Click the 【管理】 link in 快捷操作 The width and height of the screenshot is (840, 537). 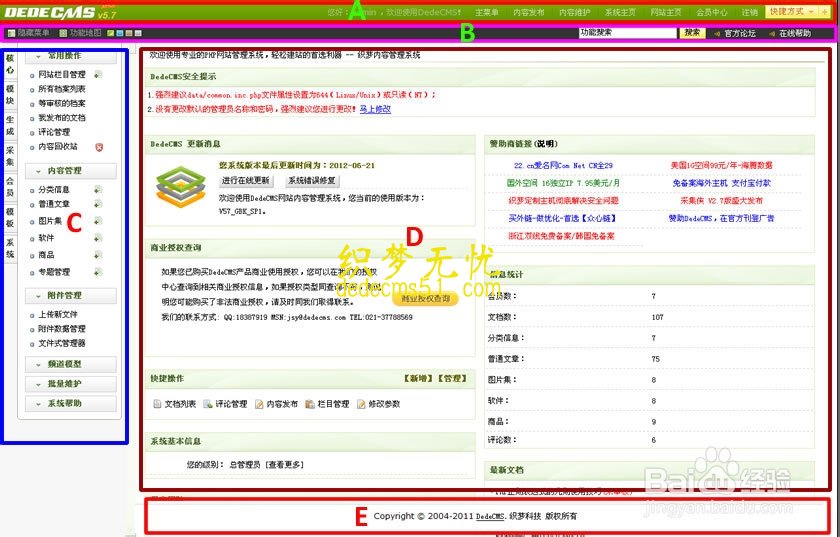(453, 379)
